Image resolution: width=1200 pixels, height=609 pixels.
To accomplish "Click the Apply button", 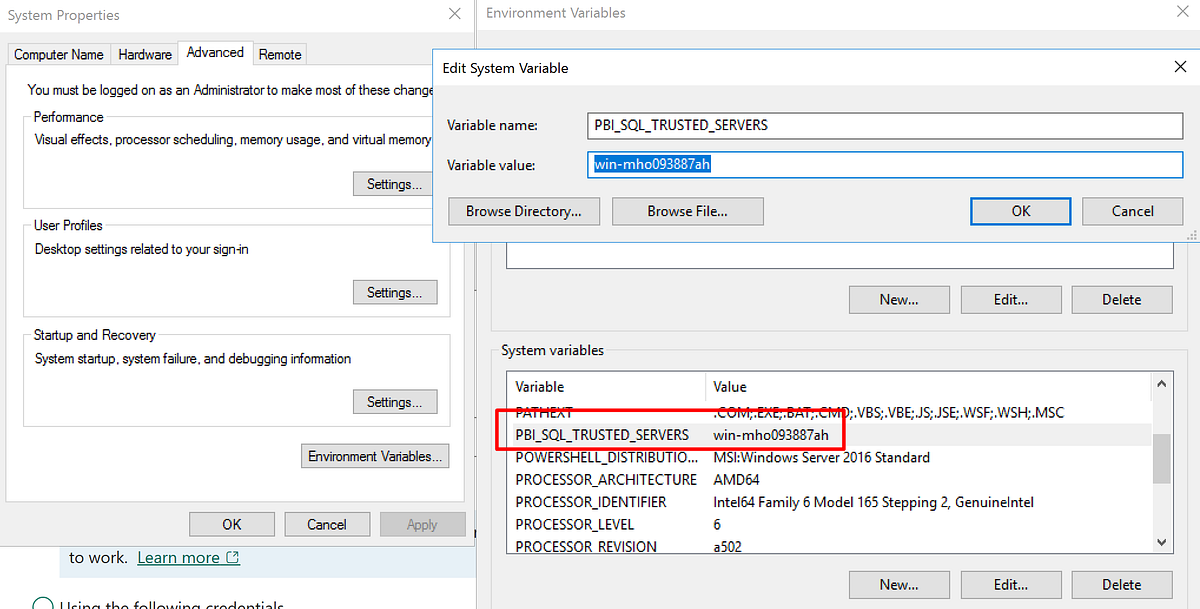I will pyautogui.click(x=422, y=523).
